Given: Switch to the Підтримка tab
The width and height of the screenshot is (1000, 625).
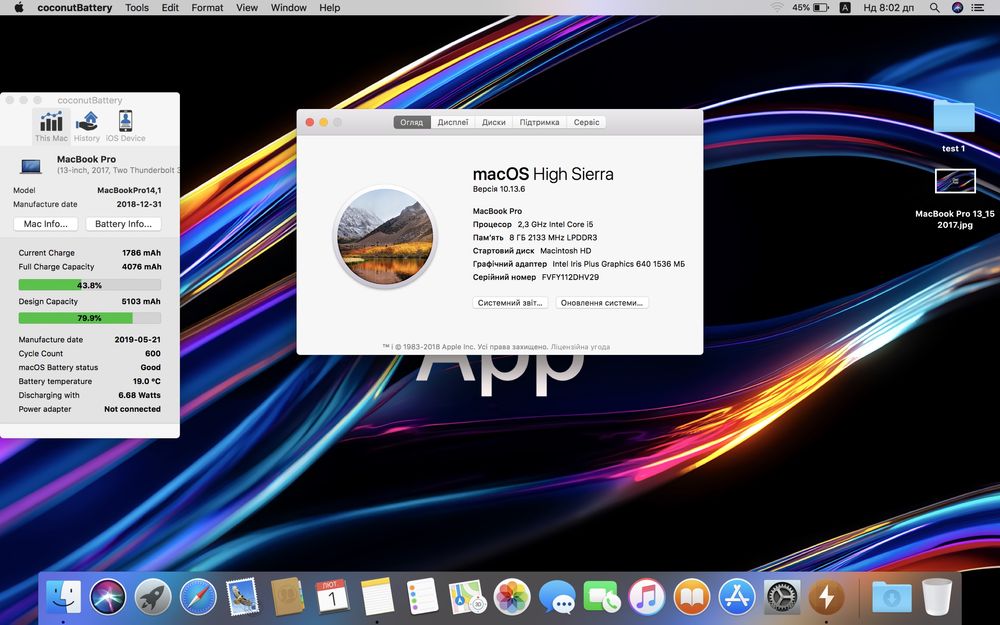Looking at the screenshot, I should coord(540,122).
